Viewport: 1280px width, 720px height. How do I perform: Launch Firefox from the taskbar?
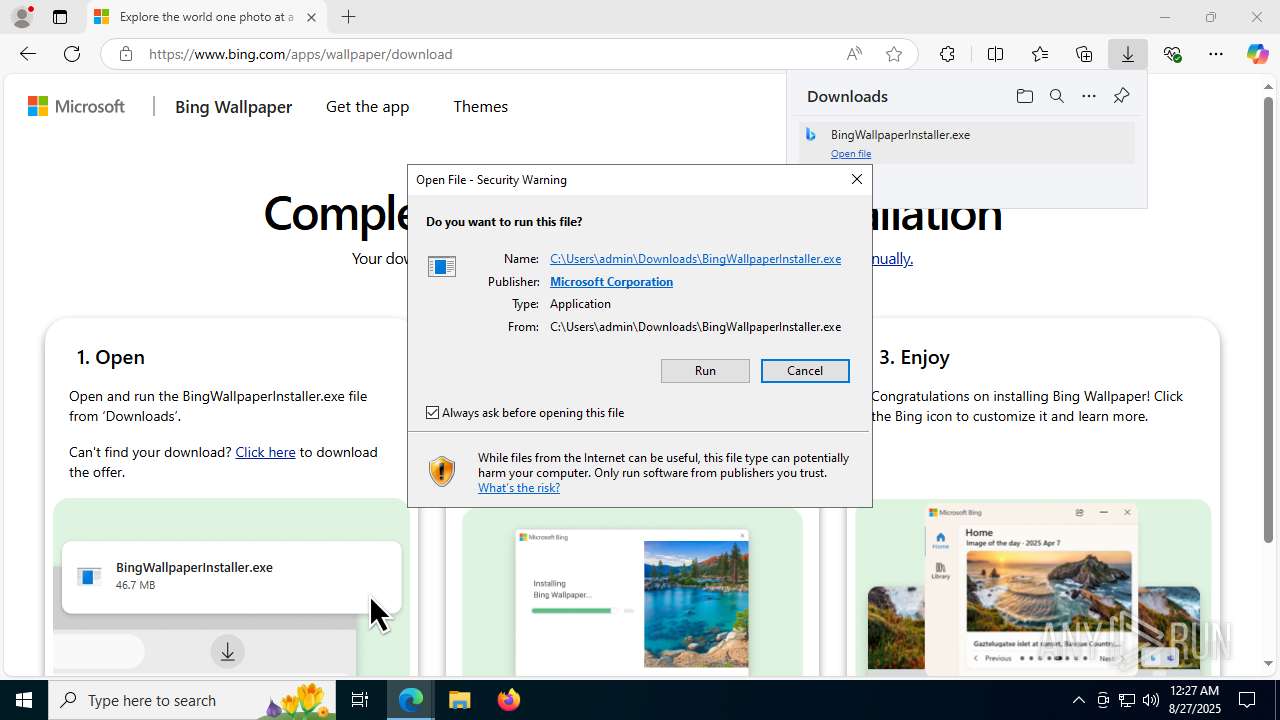508,700
